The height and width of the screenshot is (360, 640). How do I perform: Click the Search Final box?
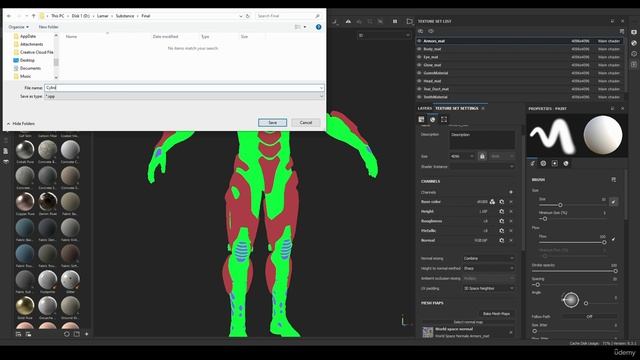tap(288, 16)
